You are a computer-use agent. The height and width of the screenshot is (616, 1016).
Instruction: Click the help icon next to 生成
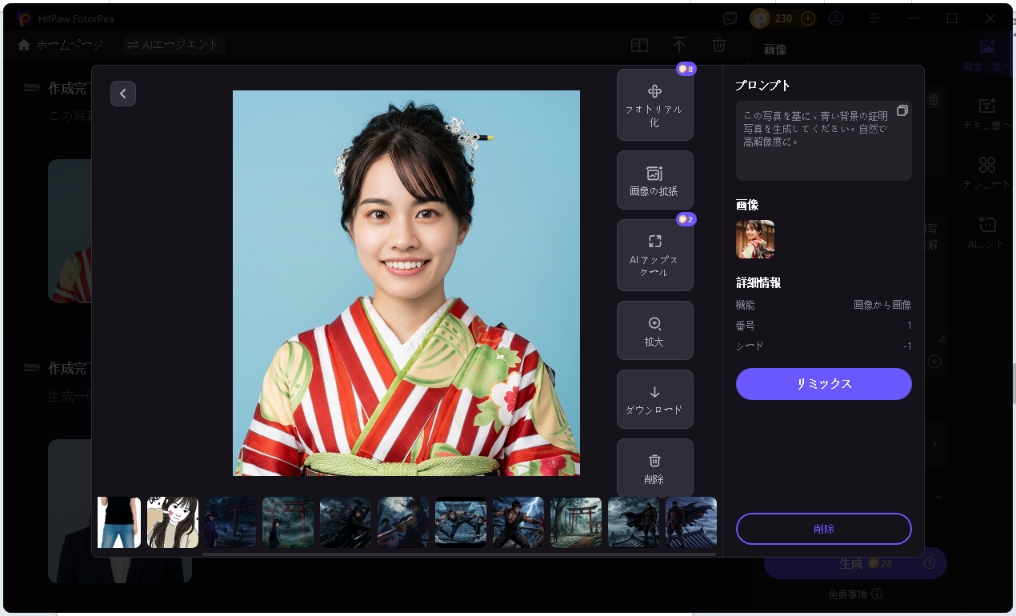pyautogui.click(x=929, y=564)
